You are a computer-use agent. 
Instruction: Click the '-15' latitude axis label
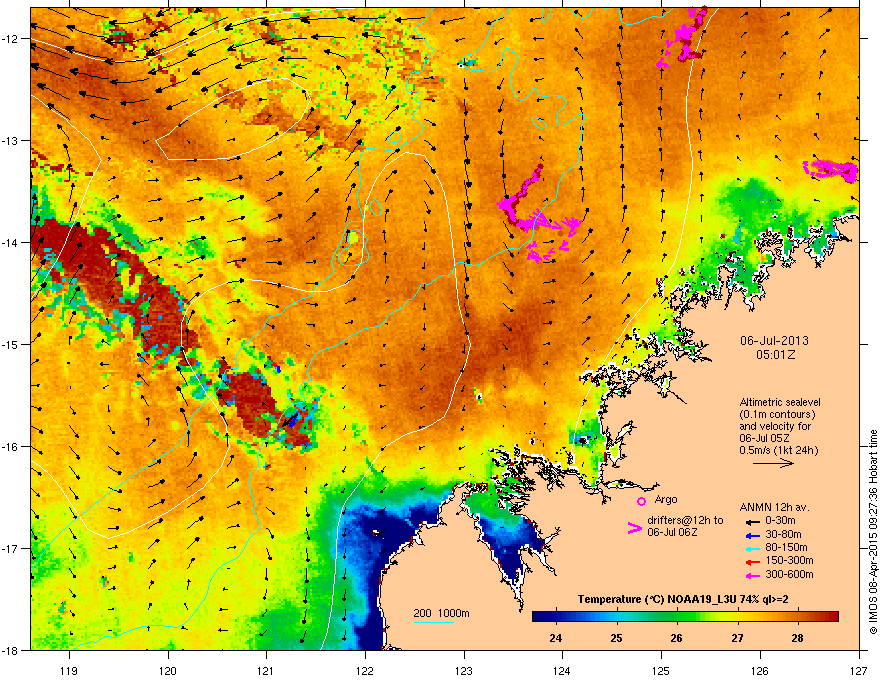point(10,344)
